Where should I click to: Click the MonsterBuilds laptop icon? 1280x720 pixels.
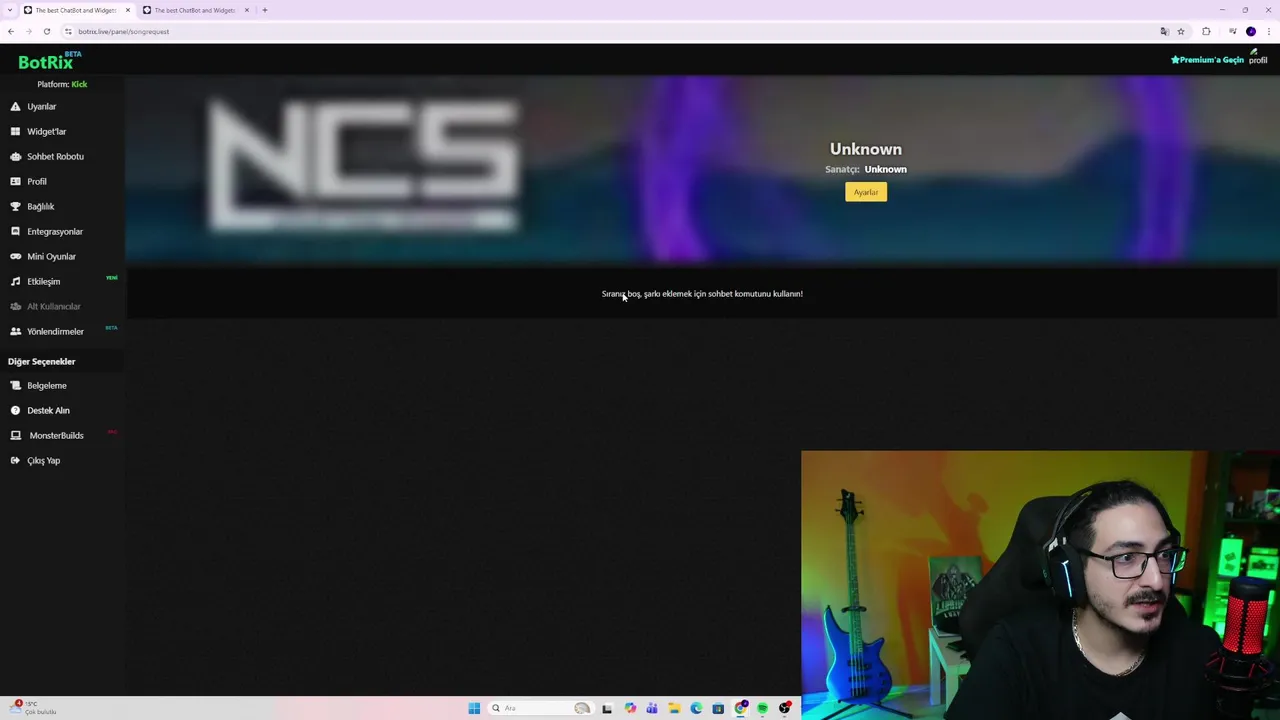15,435
